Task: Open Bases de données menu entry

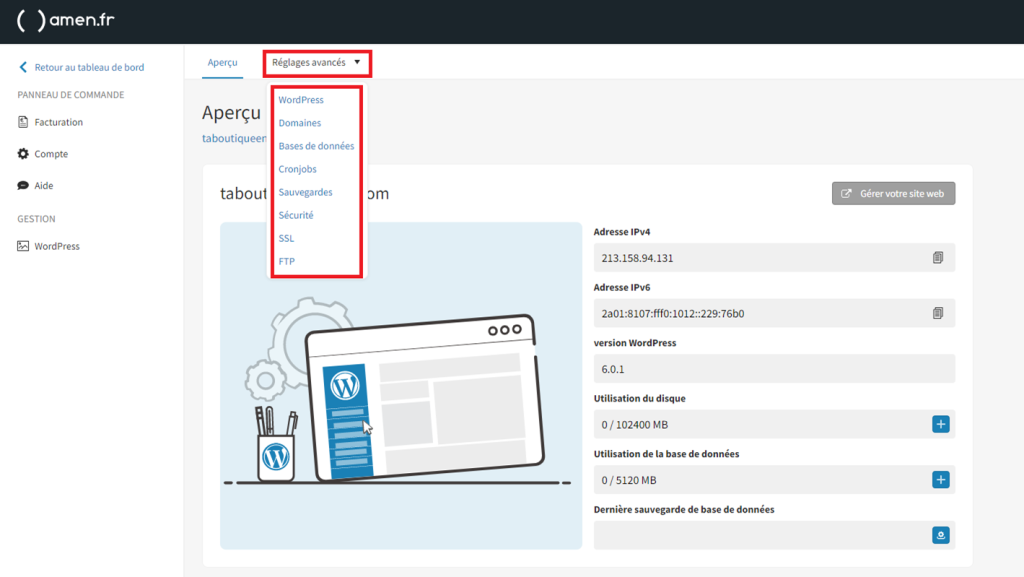Action: (x=316, y=146)
